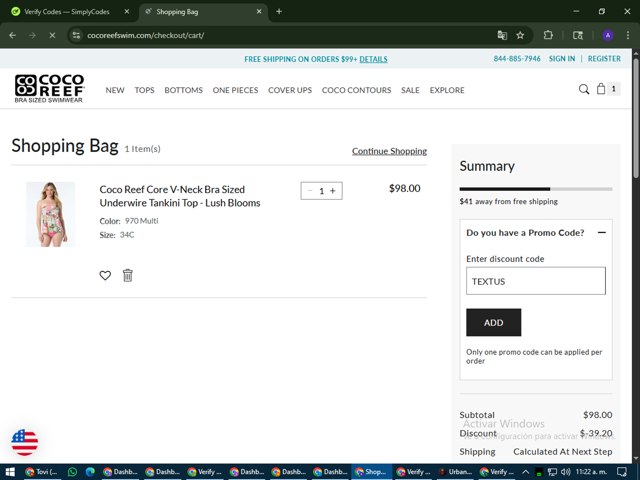Click the translate page icon in address bar
This screenshot has height=480, width=640.
[x=502, y=36]
